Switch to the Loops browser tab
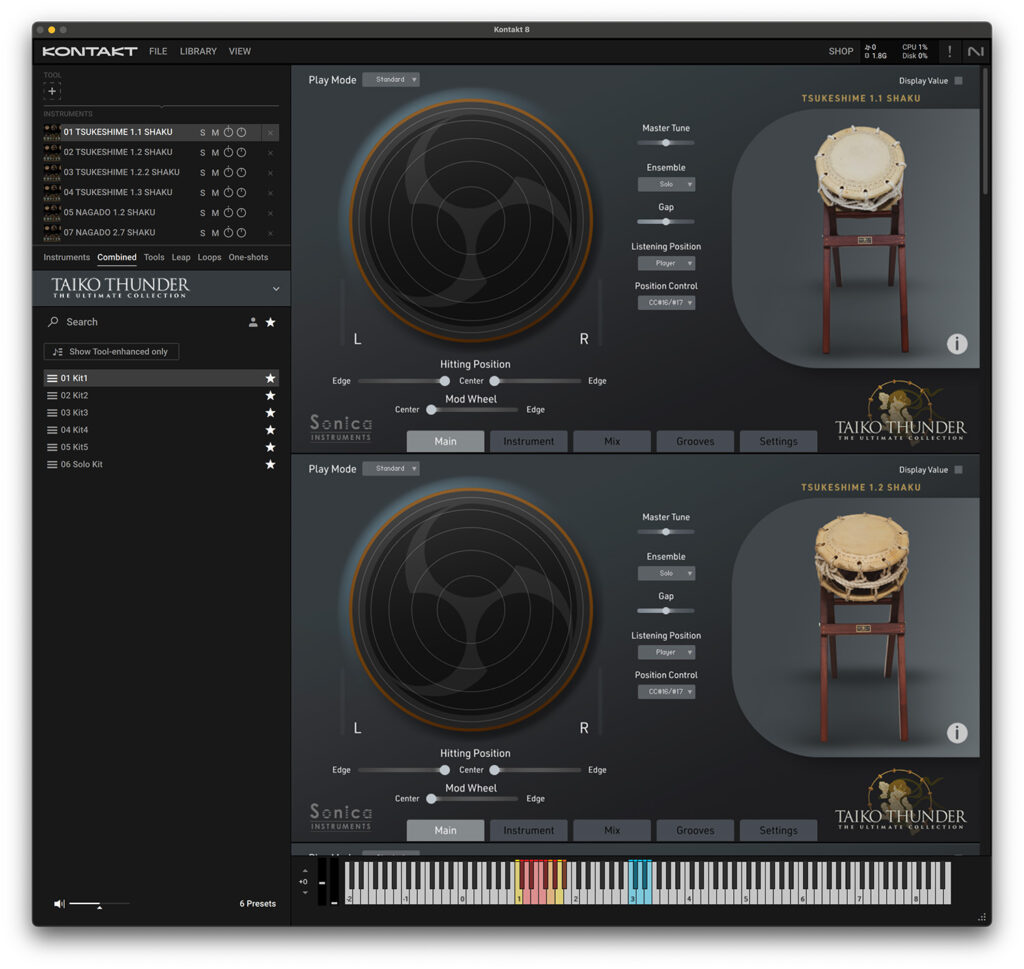 pyautogui.click(x=210, y=257)
